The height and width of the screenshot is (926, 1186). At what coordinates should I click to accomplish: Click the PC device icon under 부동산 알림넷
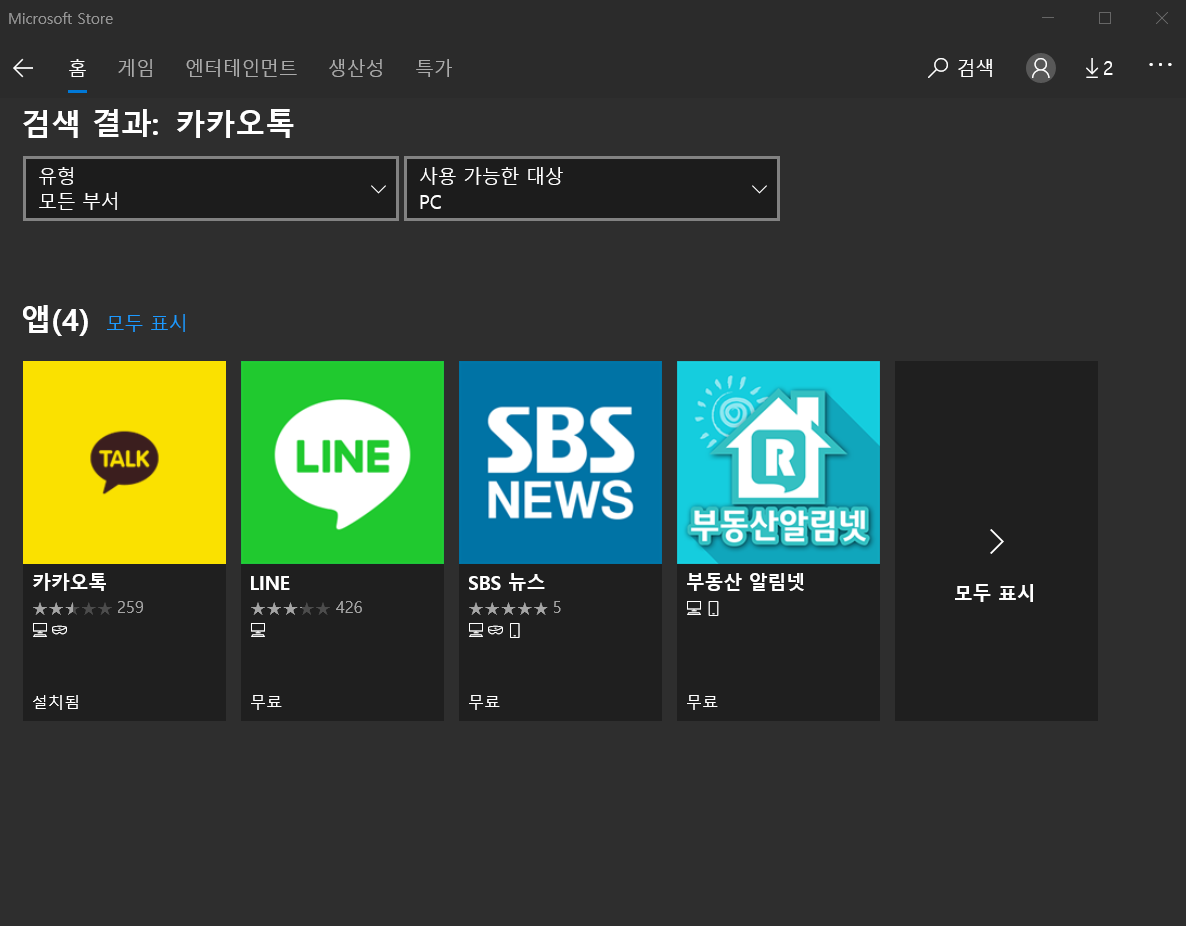[x=694, y=608]
